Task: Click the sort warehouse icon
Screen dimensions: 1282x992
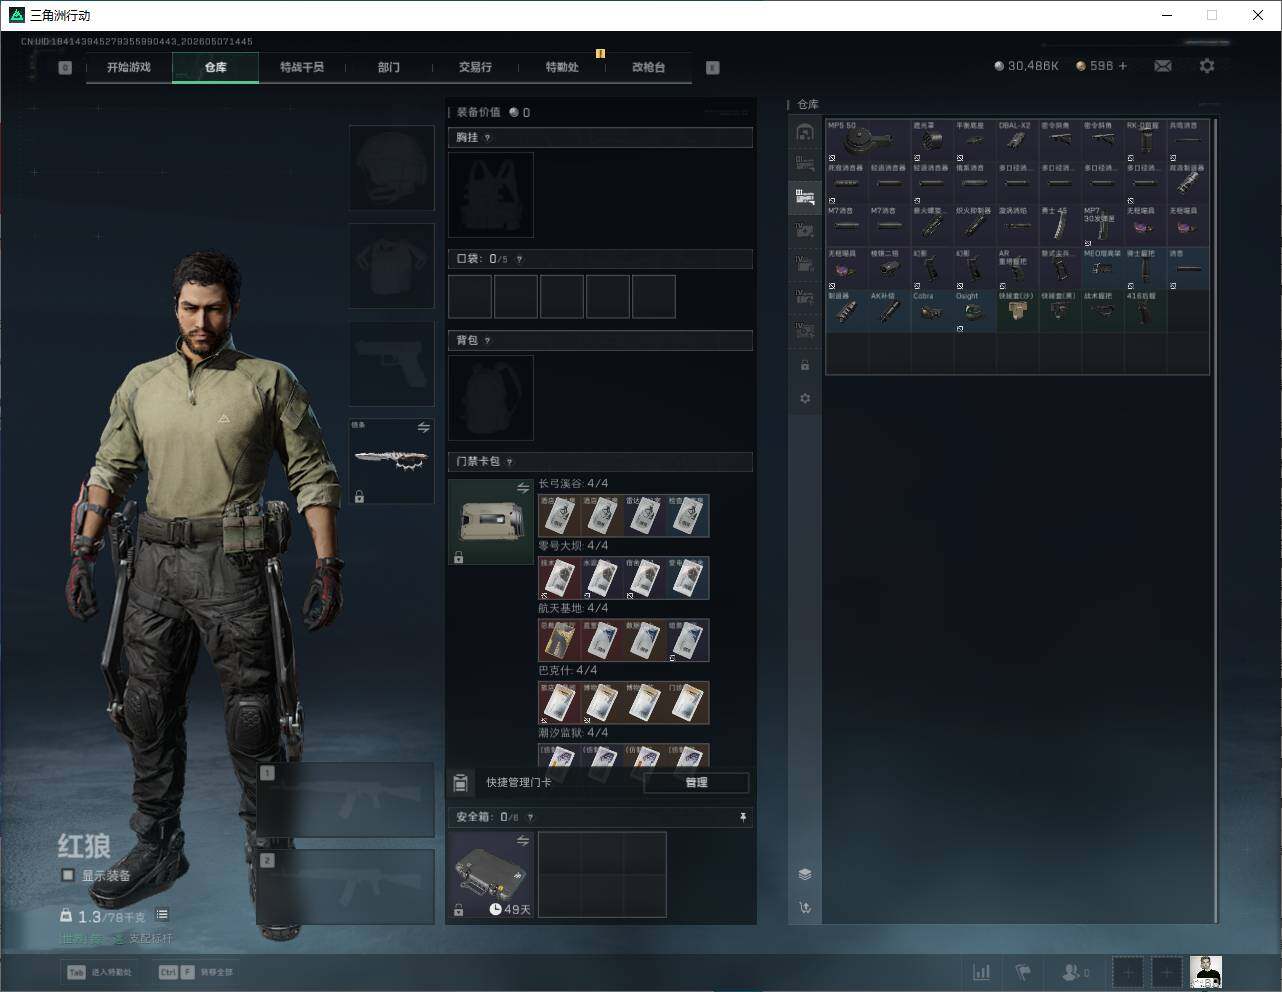Action: [x=805, y=908]
